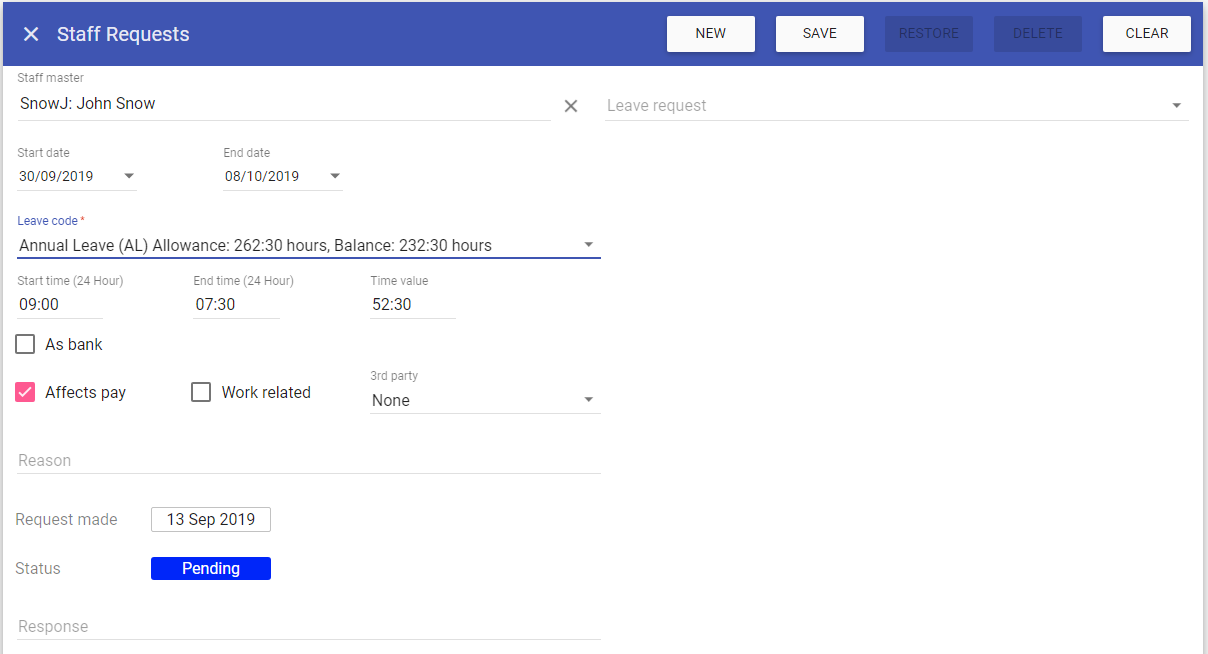
Task: Enable the As bank checkbox
Action: click(x=25, y=345)
